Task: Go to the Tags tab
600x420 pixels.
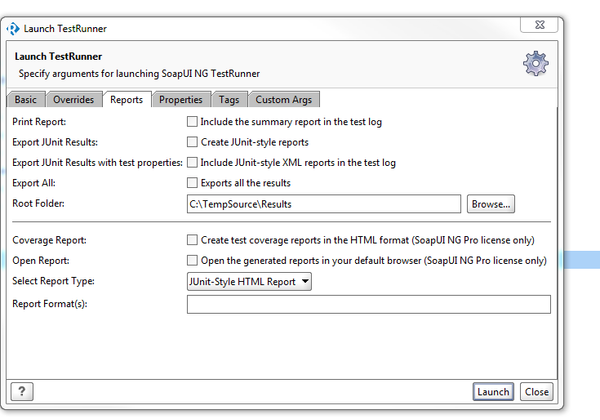Action: click(x=228, y=99)
